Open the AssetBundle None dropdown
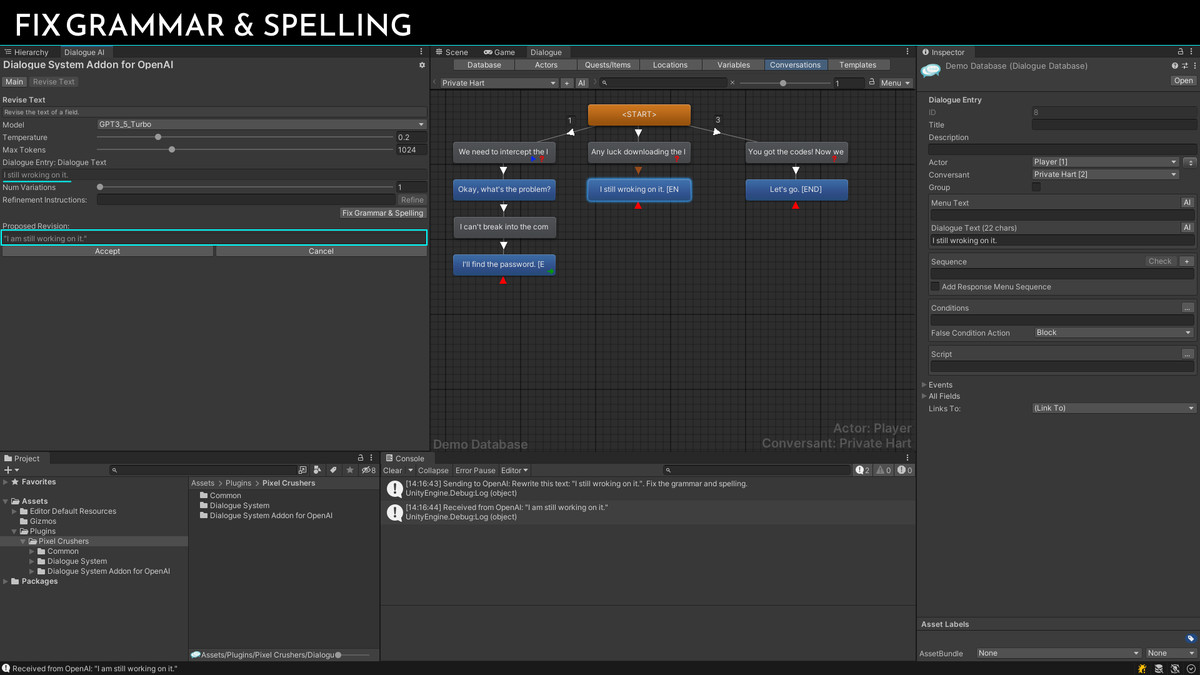The width and height of the screenshot is (1200, 675). point(1060,653)
